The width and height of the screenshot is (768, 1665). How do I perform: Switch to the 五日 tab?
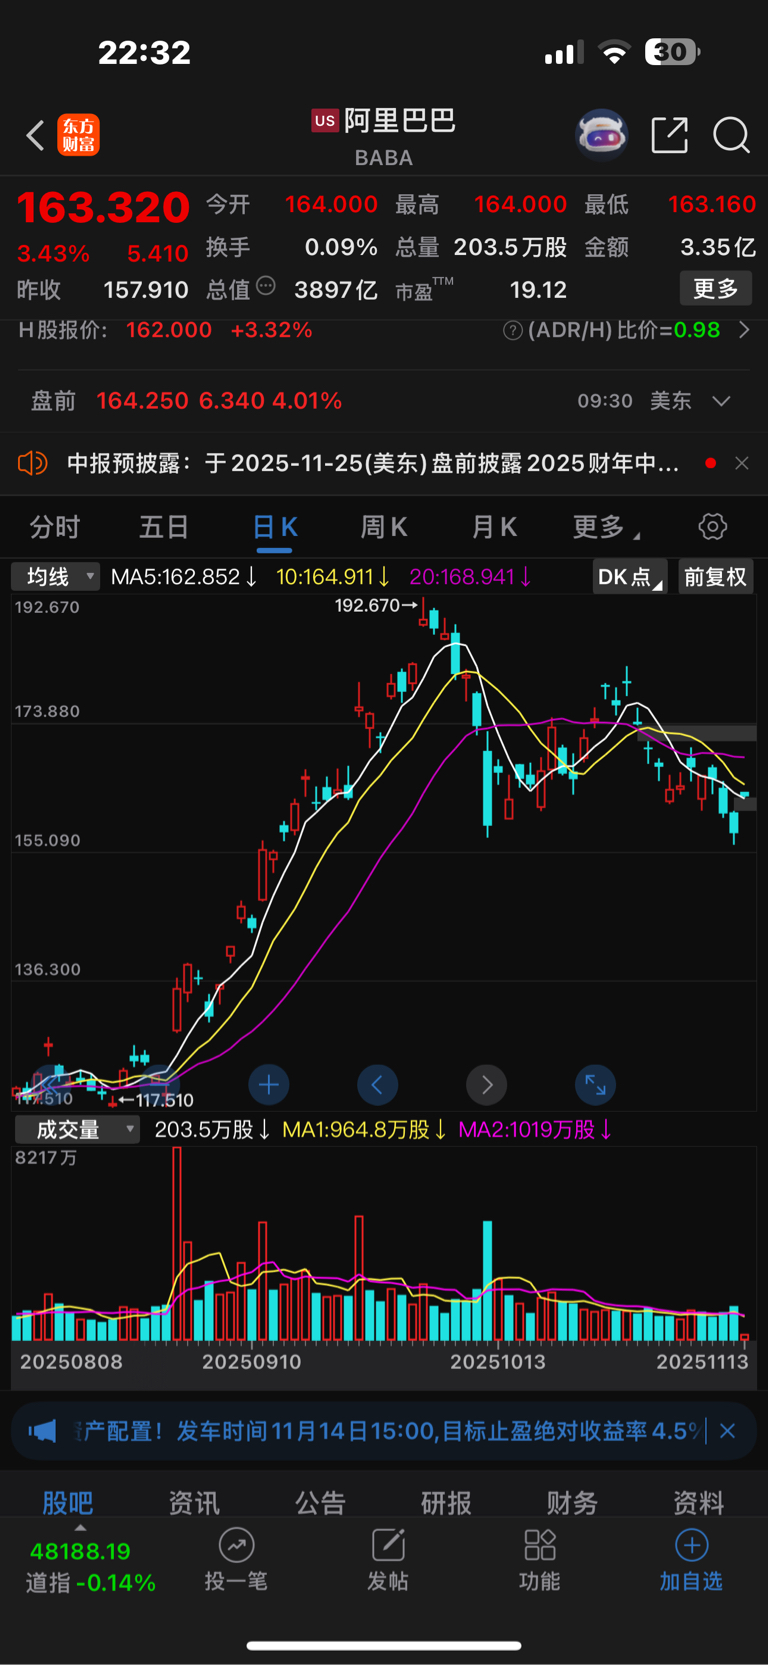164,527
